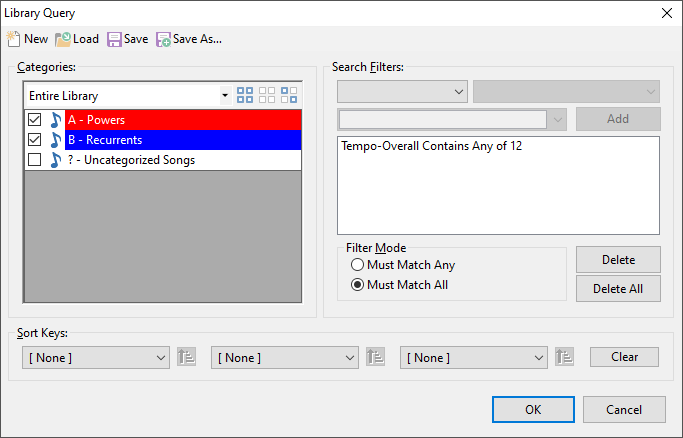The height and width of the screenshot is (438, 683).
Task: Select the Tempo-Overall filter entry in list
Action: [431, 146]
